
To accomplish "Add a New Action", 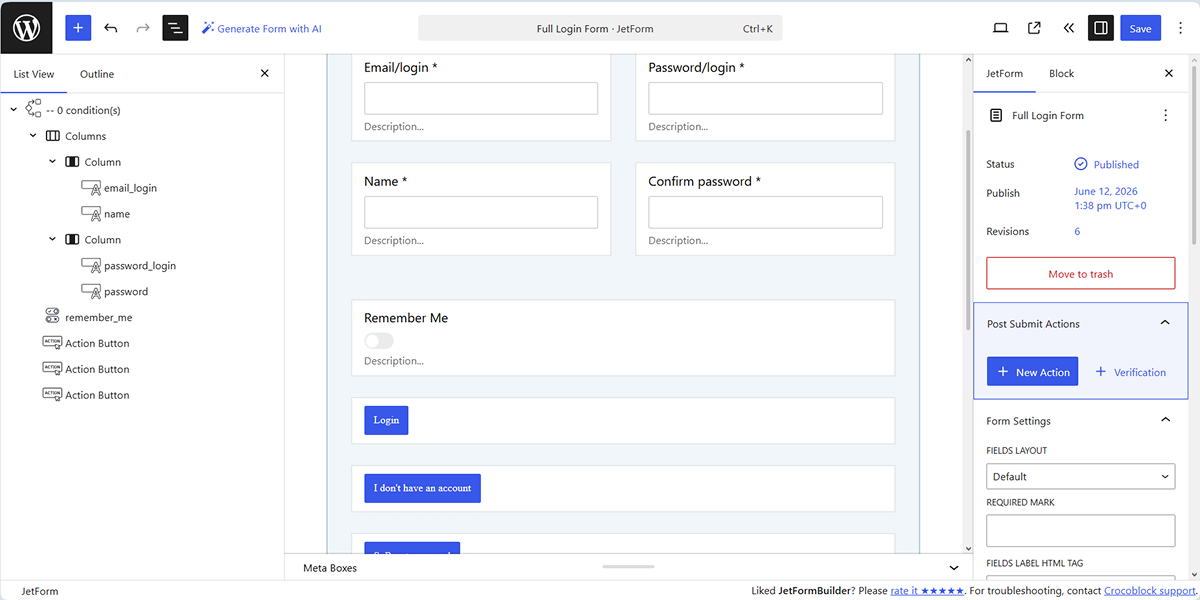I will (x=1032, y=372).
